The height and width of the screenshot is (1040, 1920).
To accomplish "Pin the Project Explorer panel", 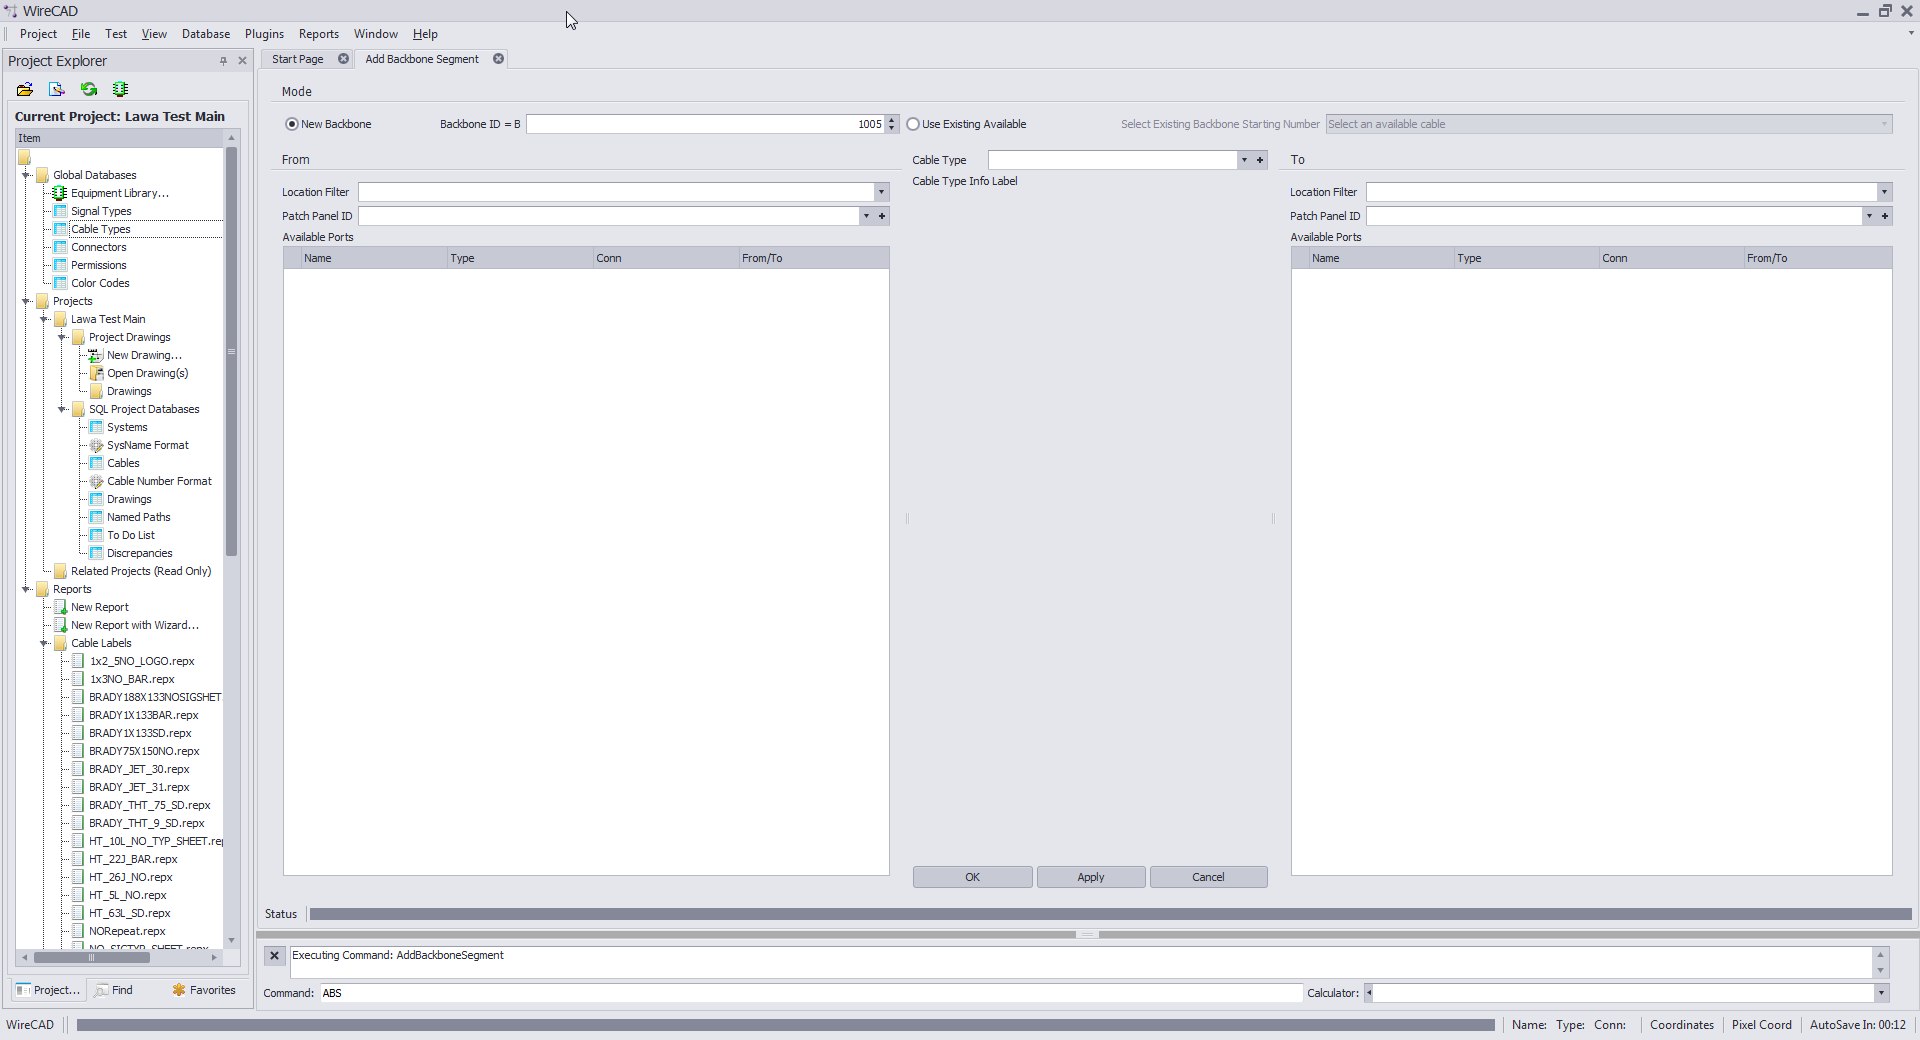I will [223, 61].
